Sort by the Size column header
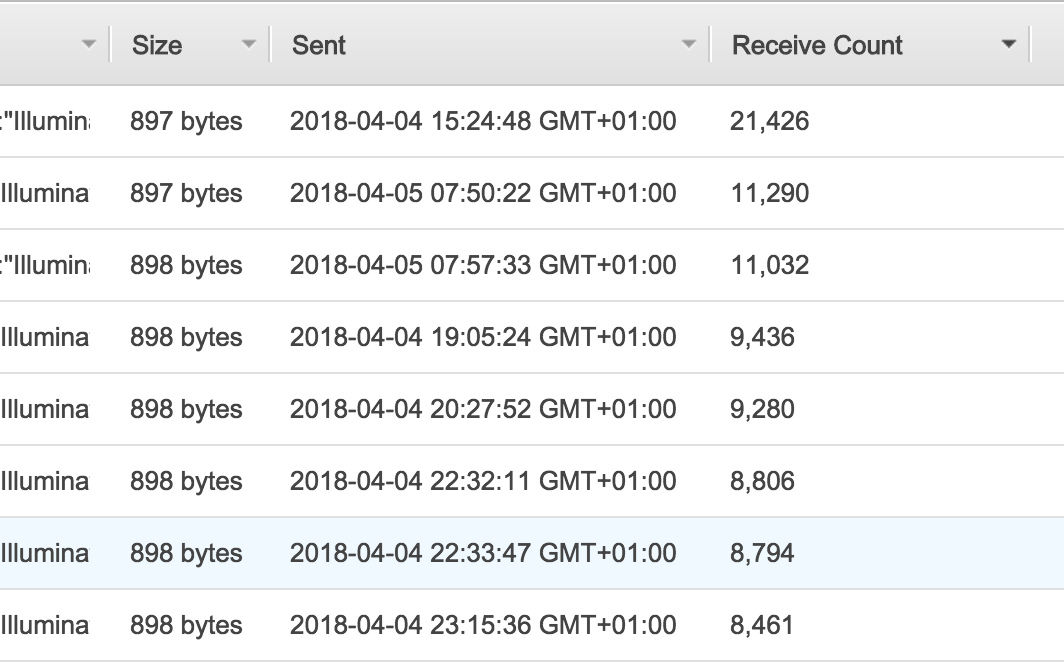Viewport: 1064px width, 662px height. [157, 45]
